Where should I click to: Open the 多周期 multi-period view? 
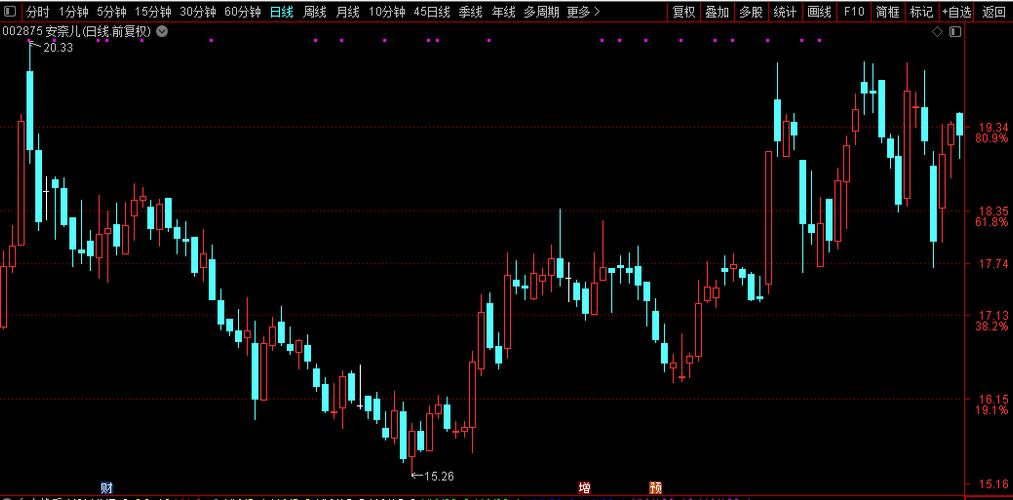click(x=541, y=12)
